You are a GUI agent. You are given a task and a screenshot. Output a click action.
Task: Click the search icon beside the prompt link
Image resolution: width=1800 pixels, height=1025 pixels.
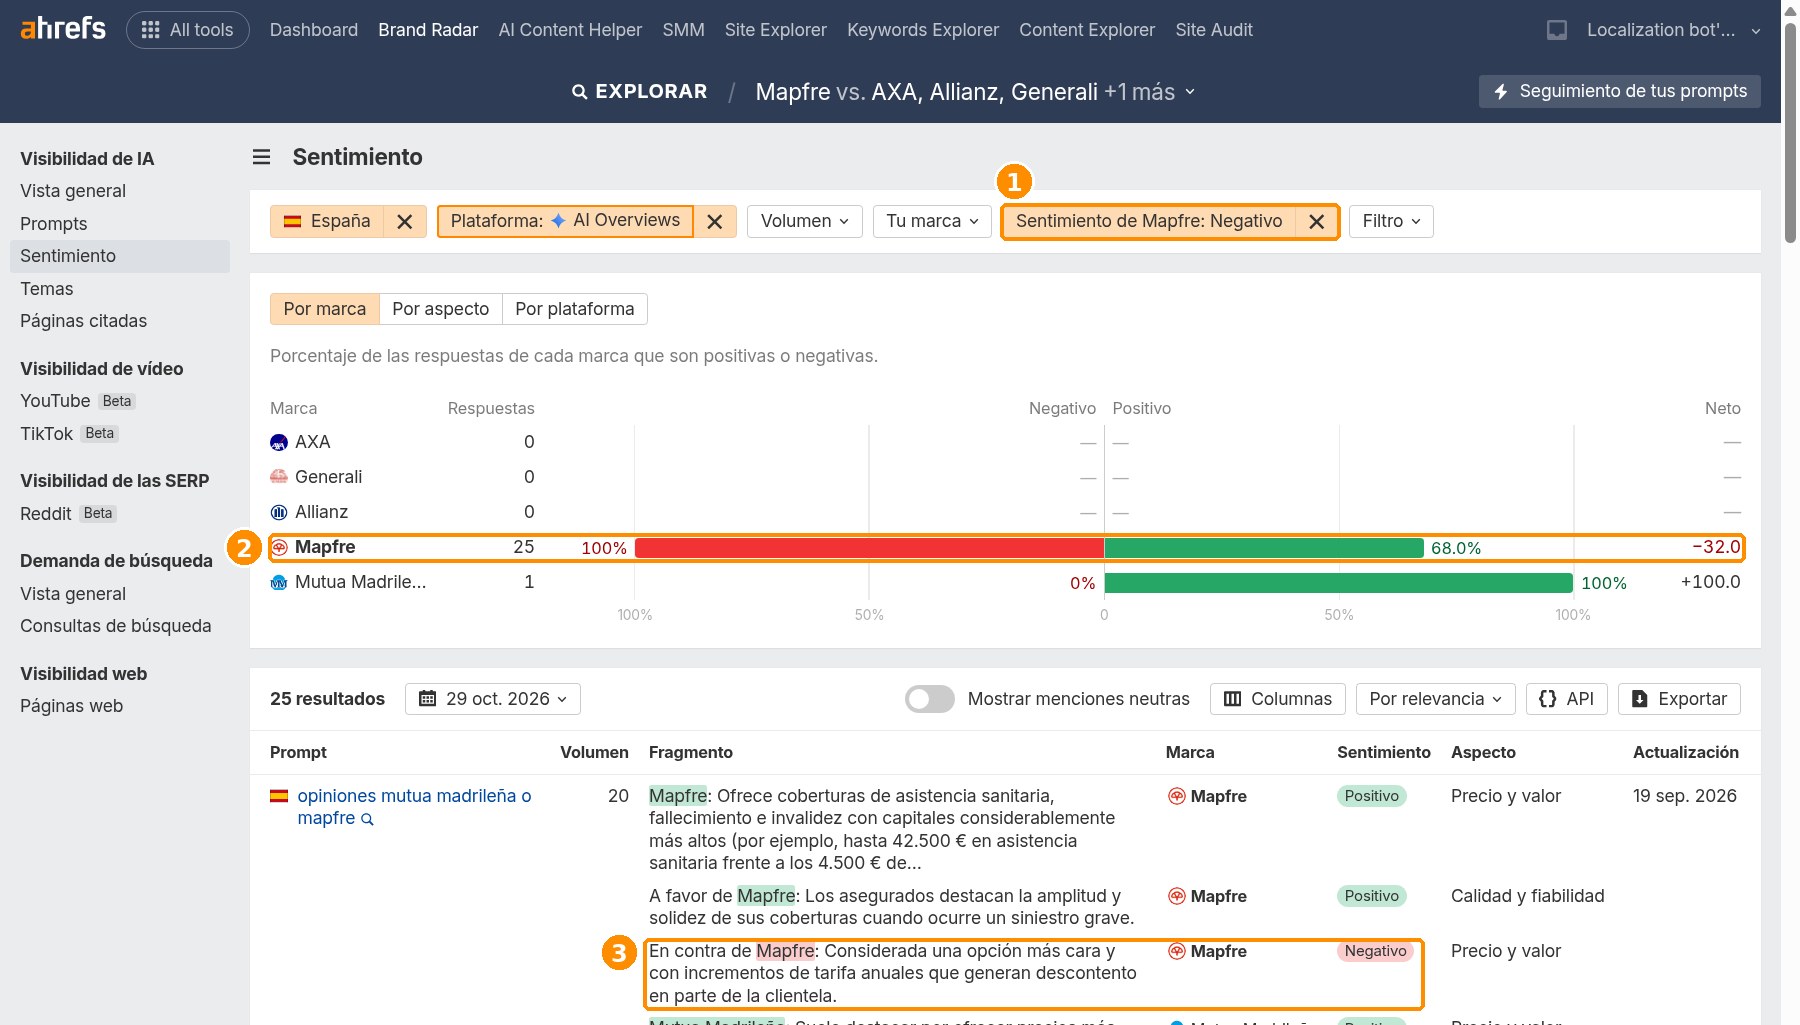coord(367,819)
